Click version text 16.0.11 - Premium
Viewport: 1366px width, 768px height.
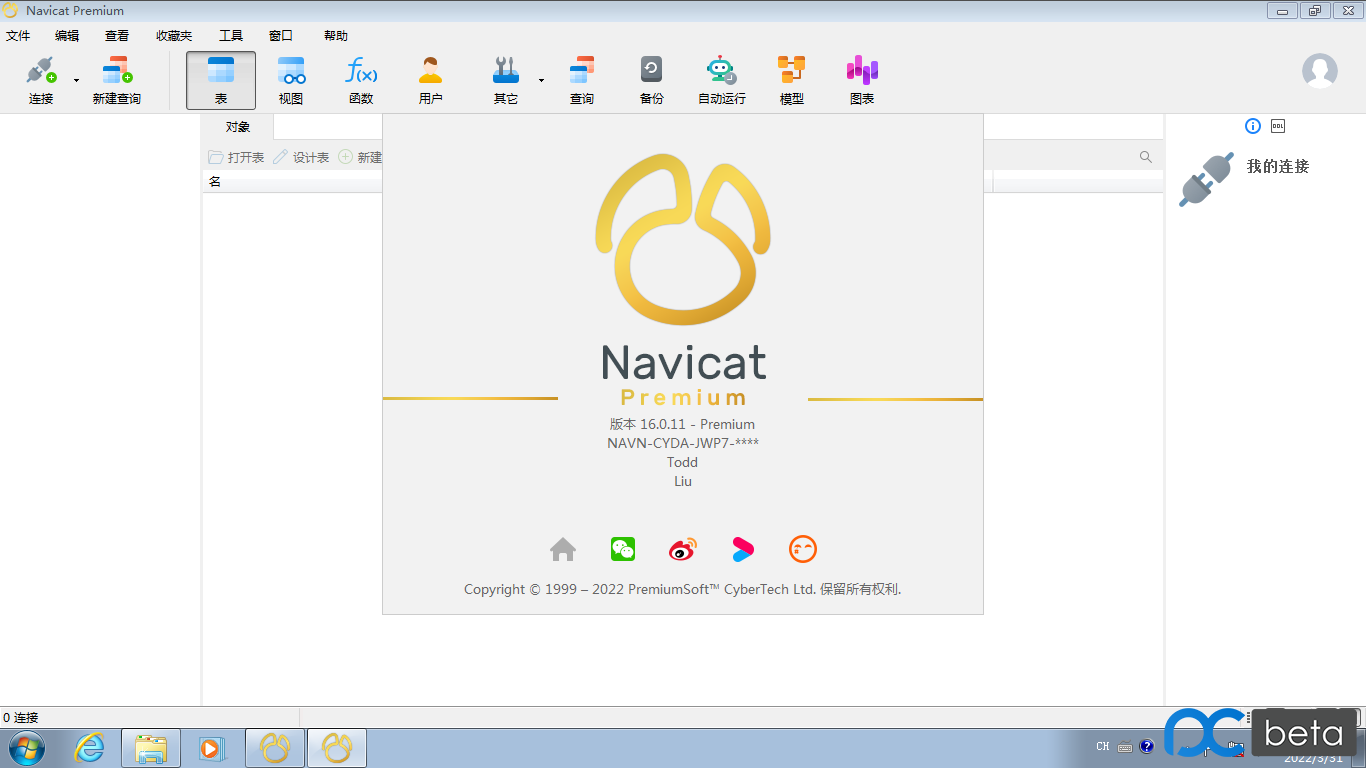pyautogui.click(x=682, y=424)
